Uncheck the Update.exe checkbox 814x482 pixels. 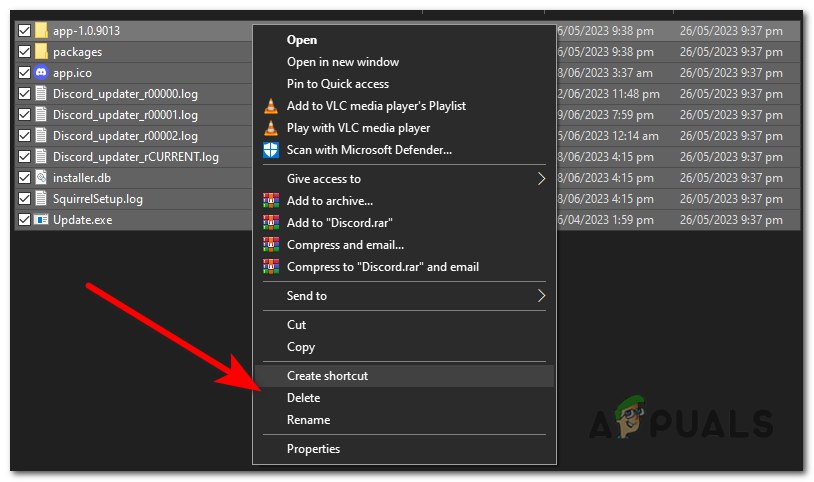coord(24,220)
